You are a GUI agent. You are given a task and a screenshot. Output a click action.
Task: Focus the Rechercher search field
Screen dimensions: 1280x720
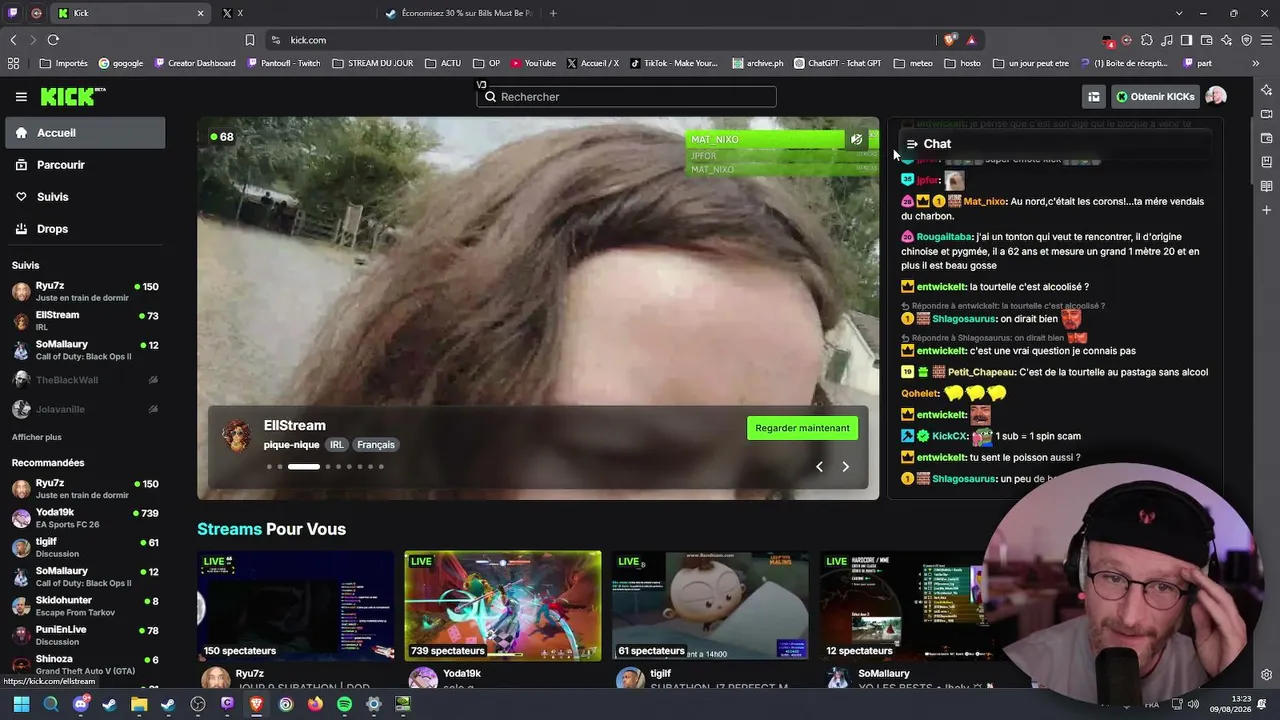pyautogui.click(x=626, y=97)
